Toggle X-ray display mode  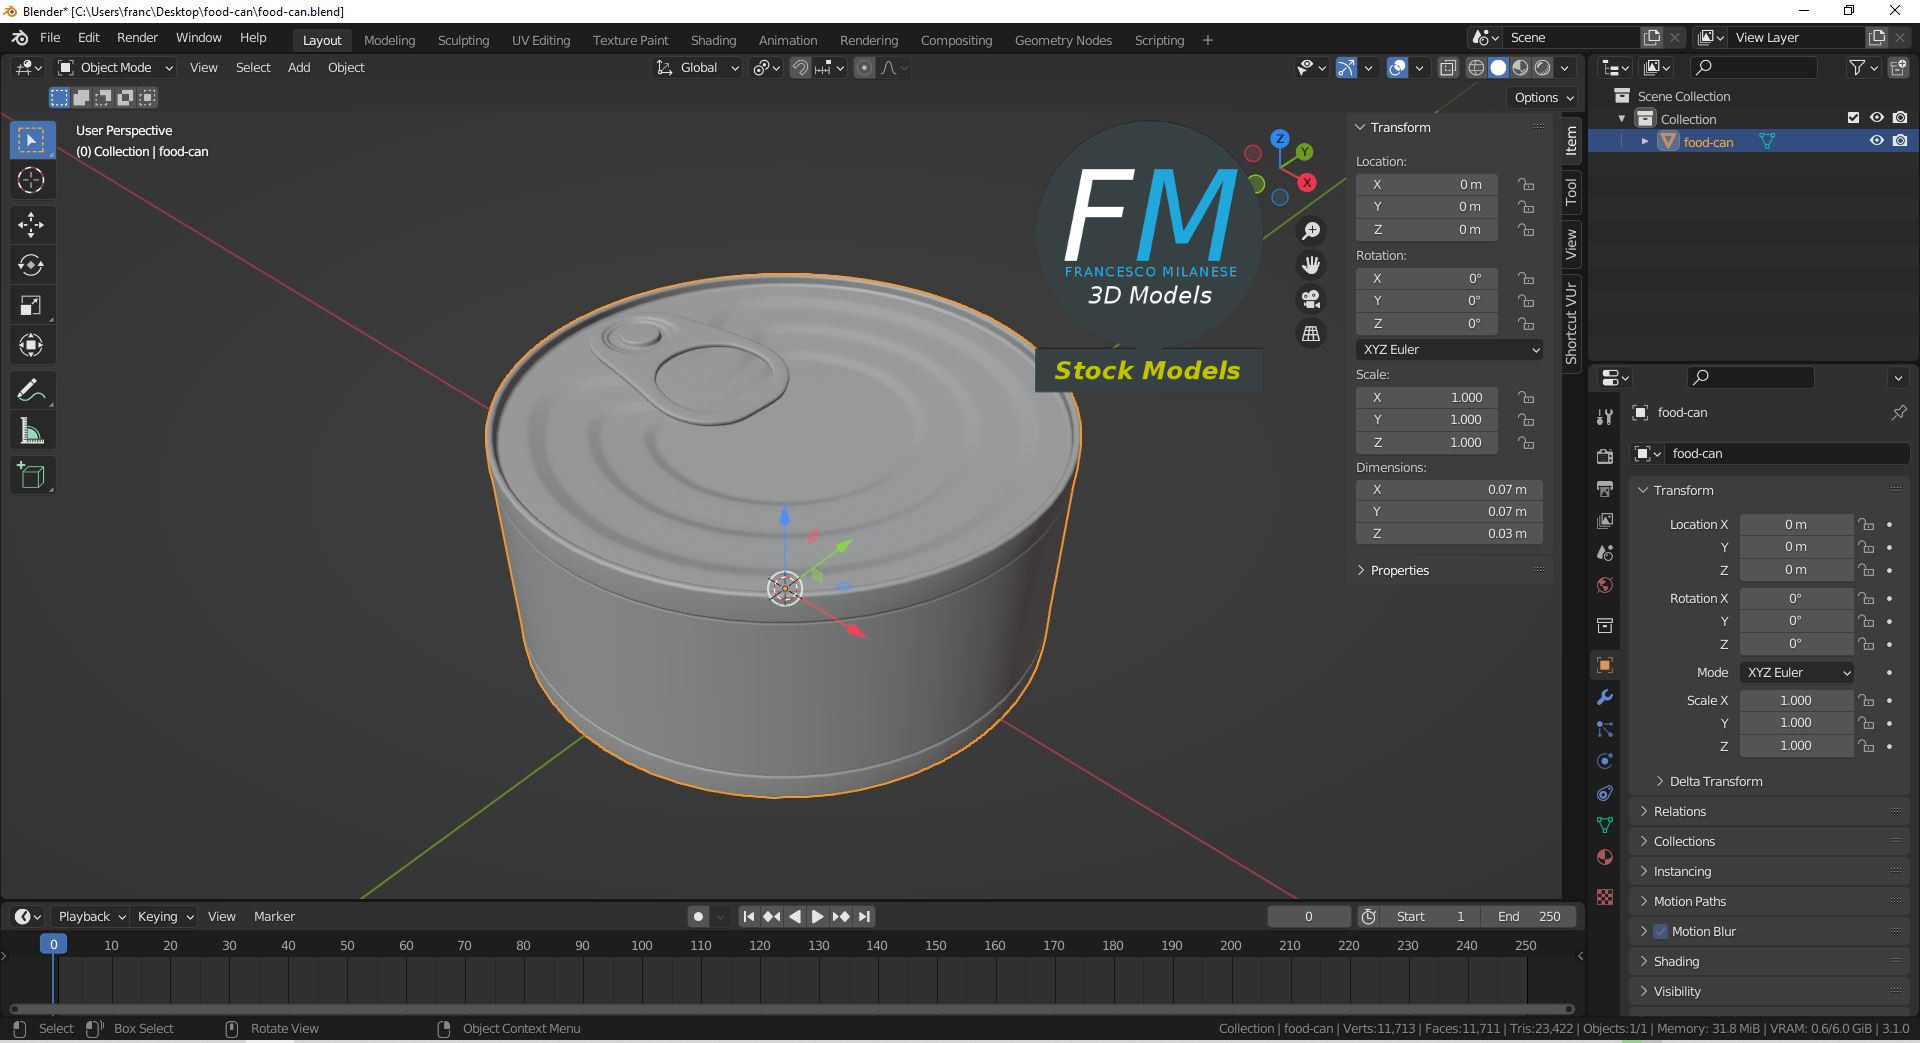click(x=1448, y=68)
